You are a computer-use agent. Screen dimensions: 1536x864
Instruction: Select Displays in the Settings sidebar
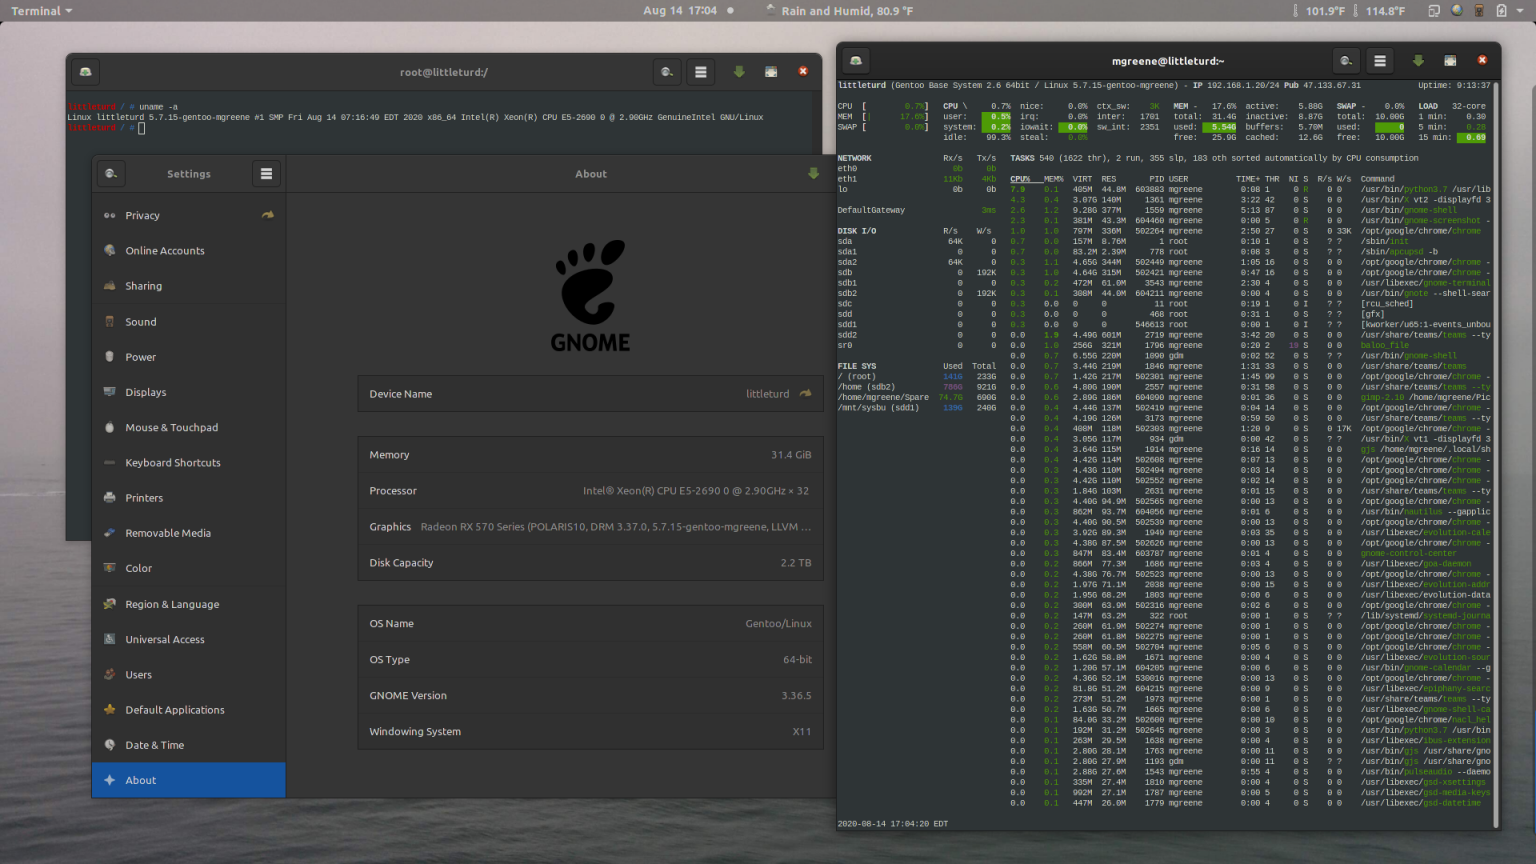(x=146, y=392)
